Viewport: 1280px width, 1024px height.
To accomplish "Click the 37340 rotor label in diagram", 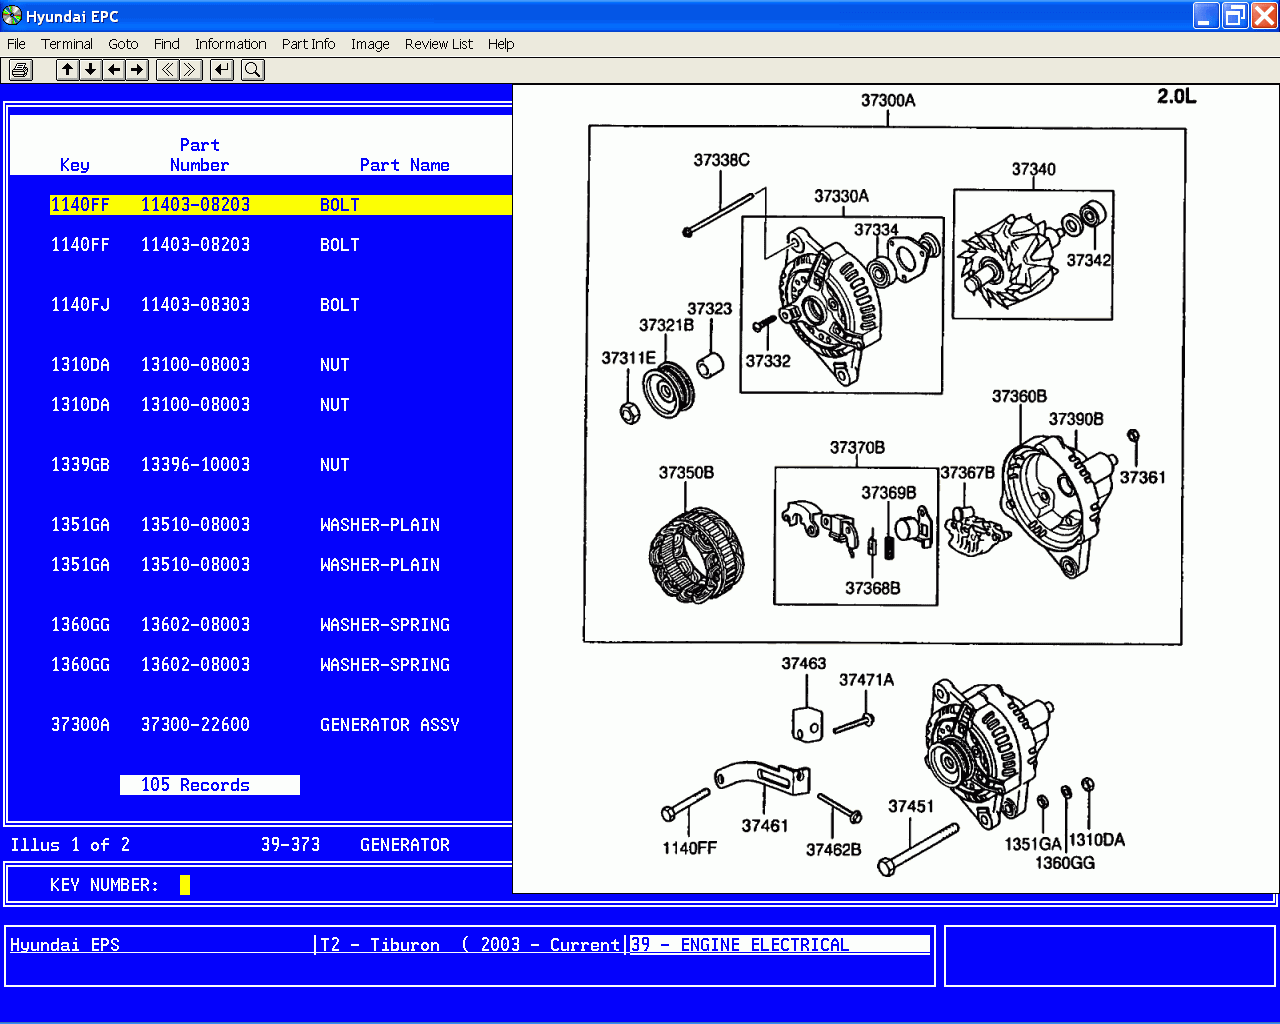I will pos(1033,169).
